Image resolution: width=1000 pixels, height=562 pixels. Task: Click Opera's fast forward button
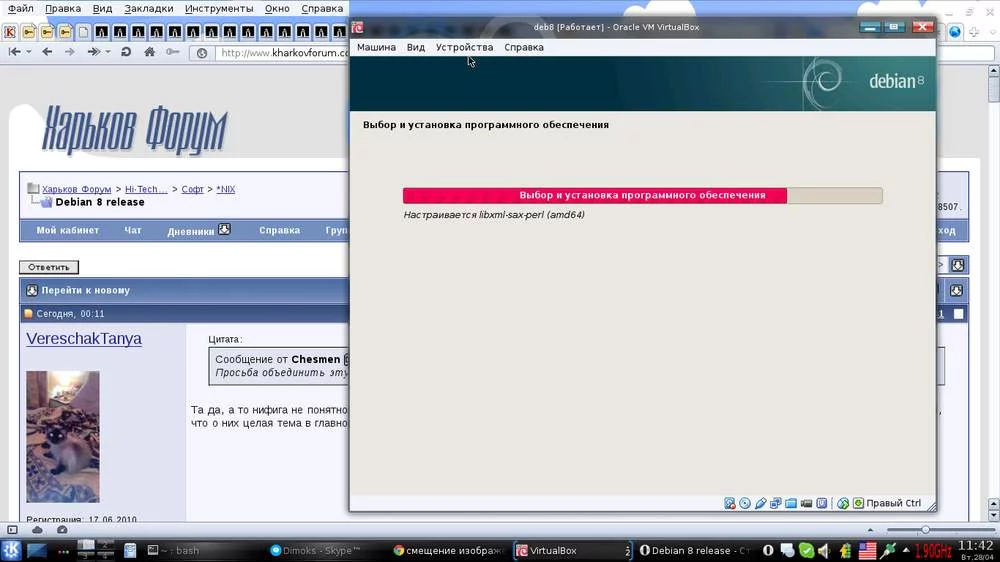coord(94,52)
